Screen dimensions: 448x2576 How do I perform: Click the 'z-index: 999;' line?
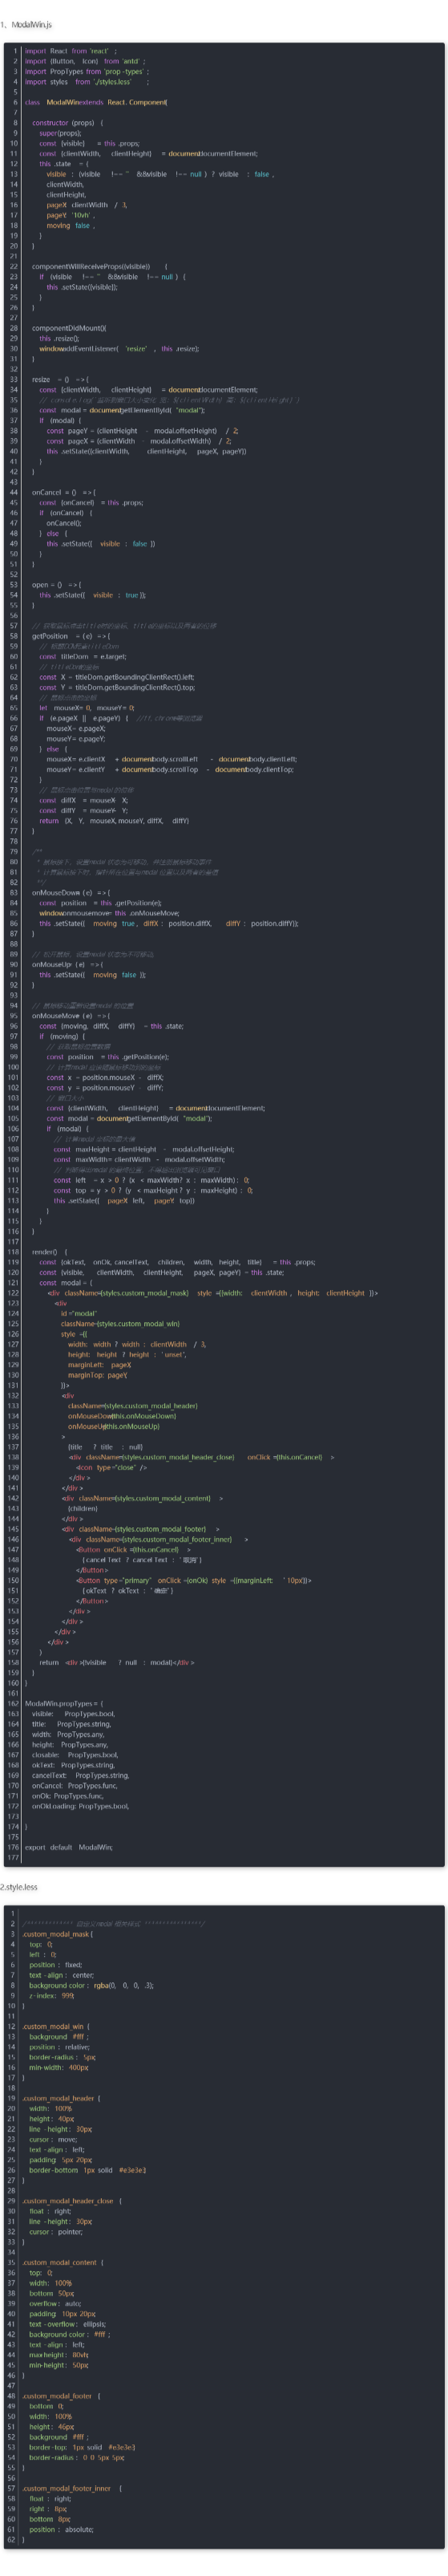point(52,1995)
